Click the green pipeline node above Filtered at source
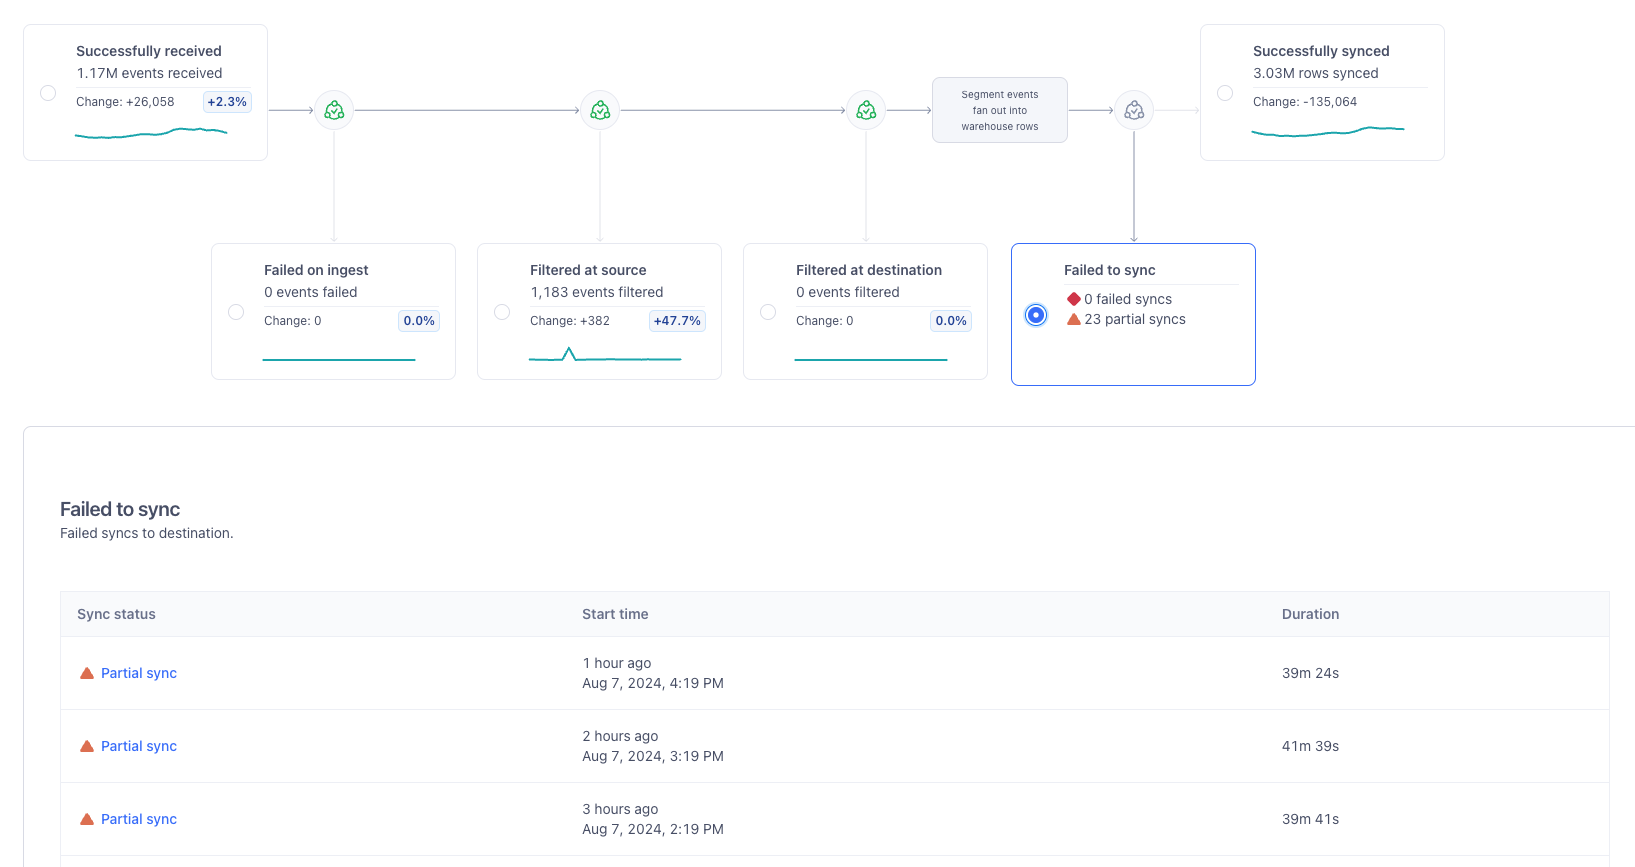The width and height of the screenshot is (1635, 867). click(x=600, y=110)
